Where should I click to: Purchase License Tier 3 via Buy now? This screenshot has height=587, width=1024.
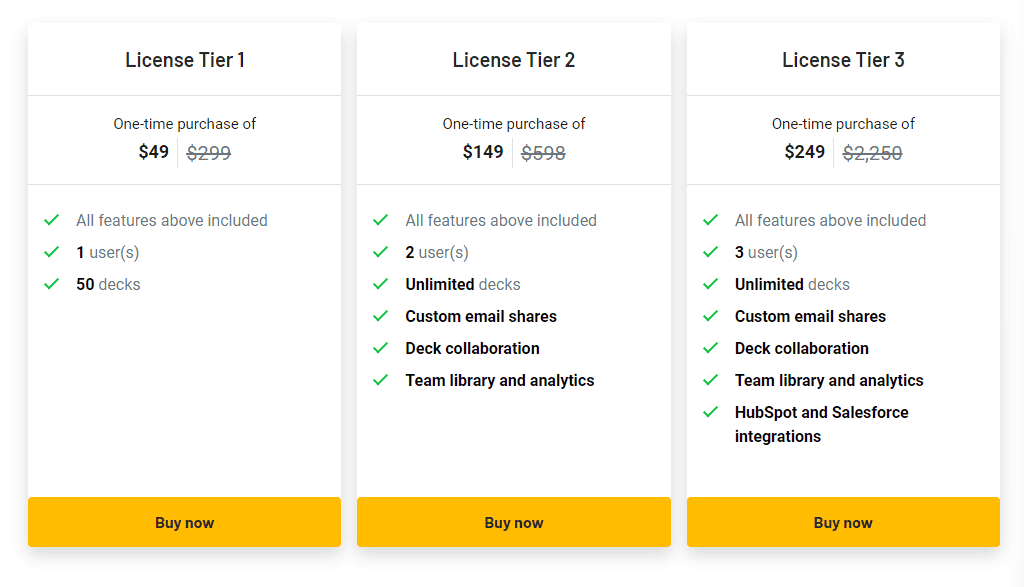coord(842,522)
